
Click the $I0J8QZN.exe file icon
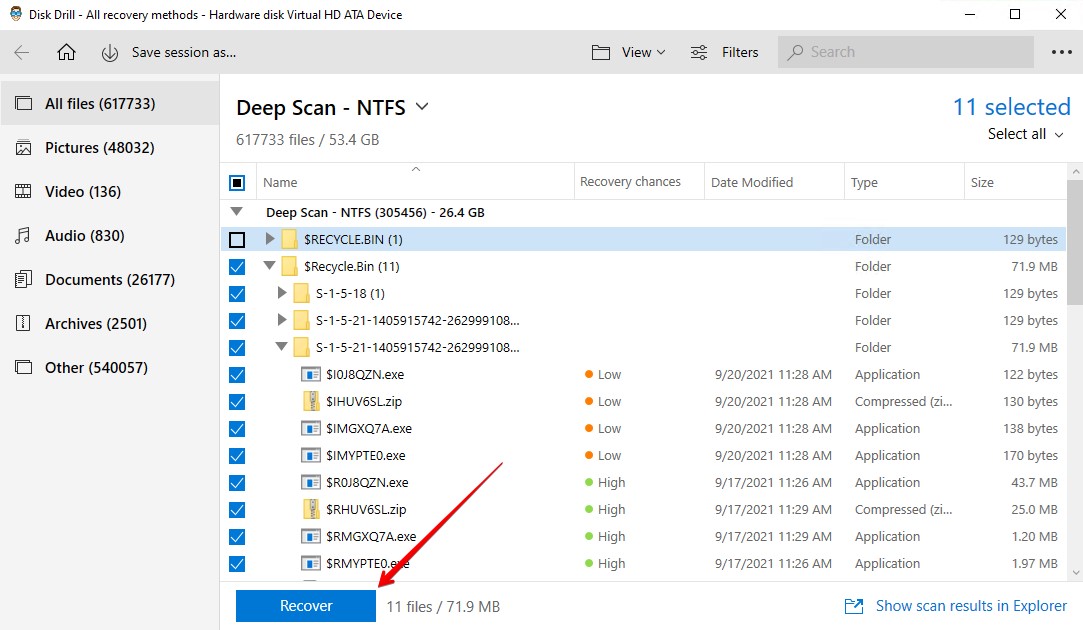click(x=311, y=374)
